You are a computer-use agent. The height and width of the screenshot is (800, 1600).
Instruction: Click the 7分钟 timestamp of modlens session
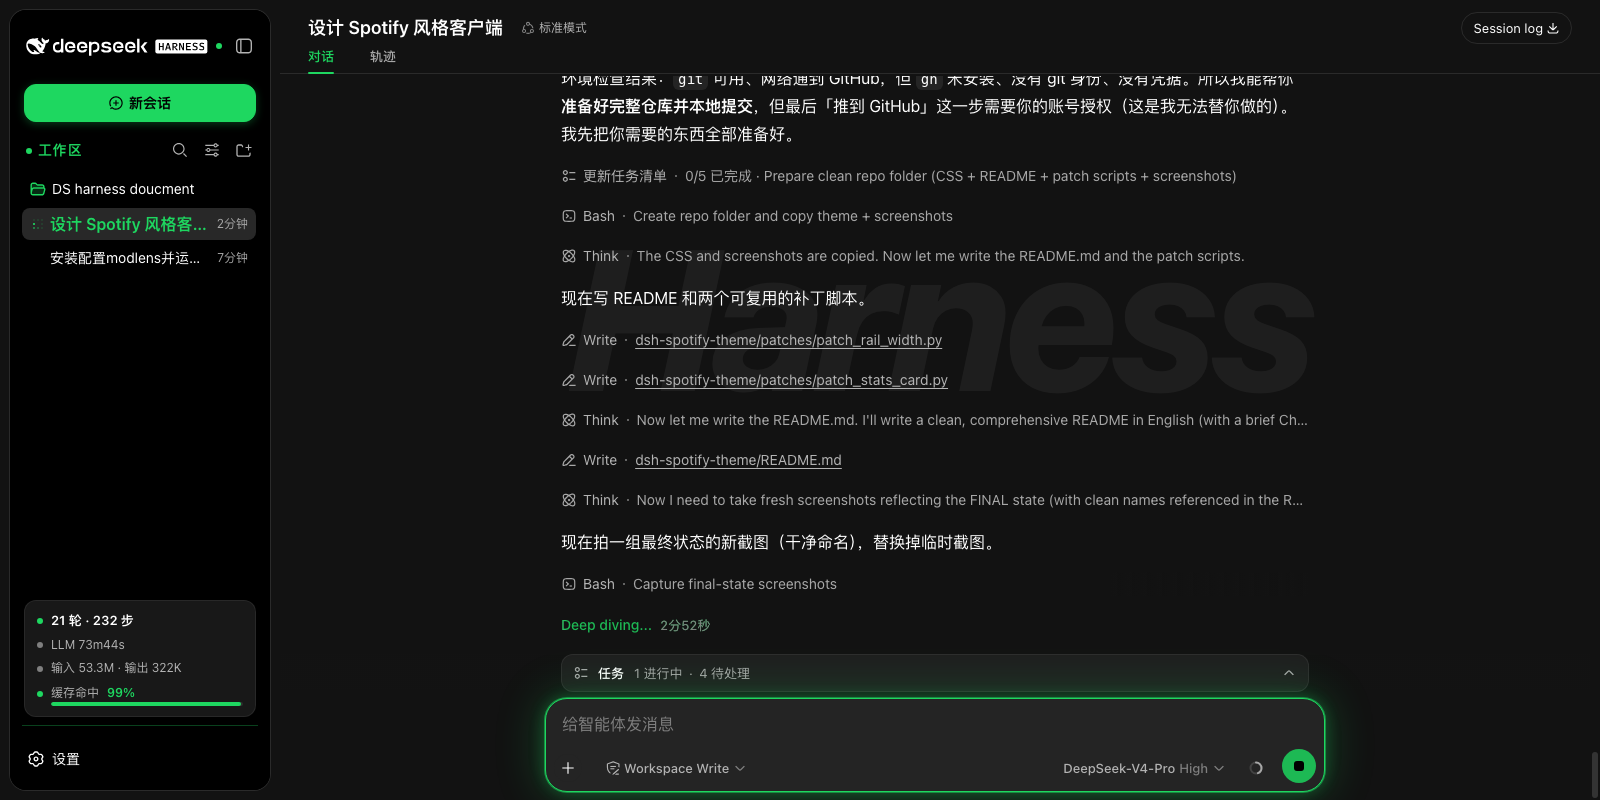pyautogui.click(x=232, y=258)
